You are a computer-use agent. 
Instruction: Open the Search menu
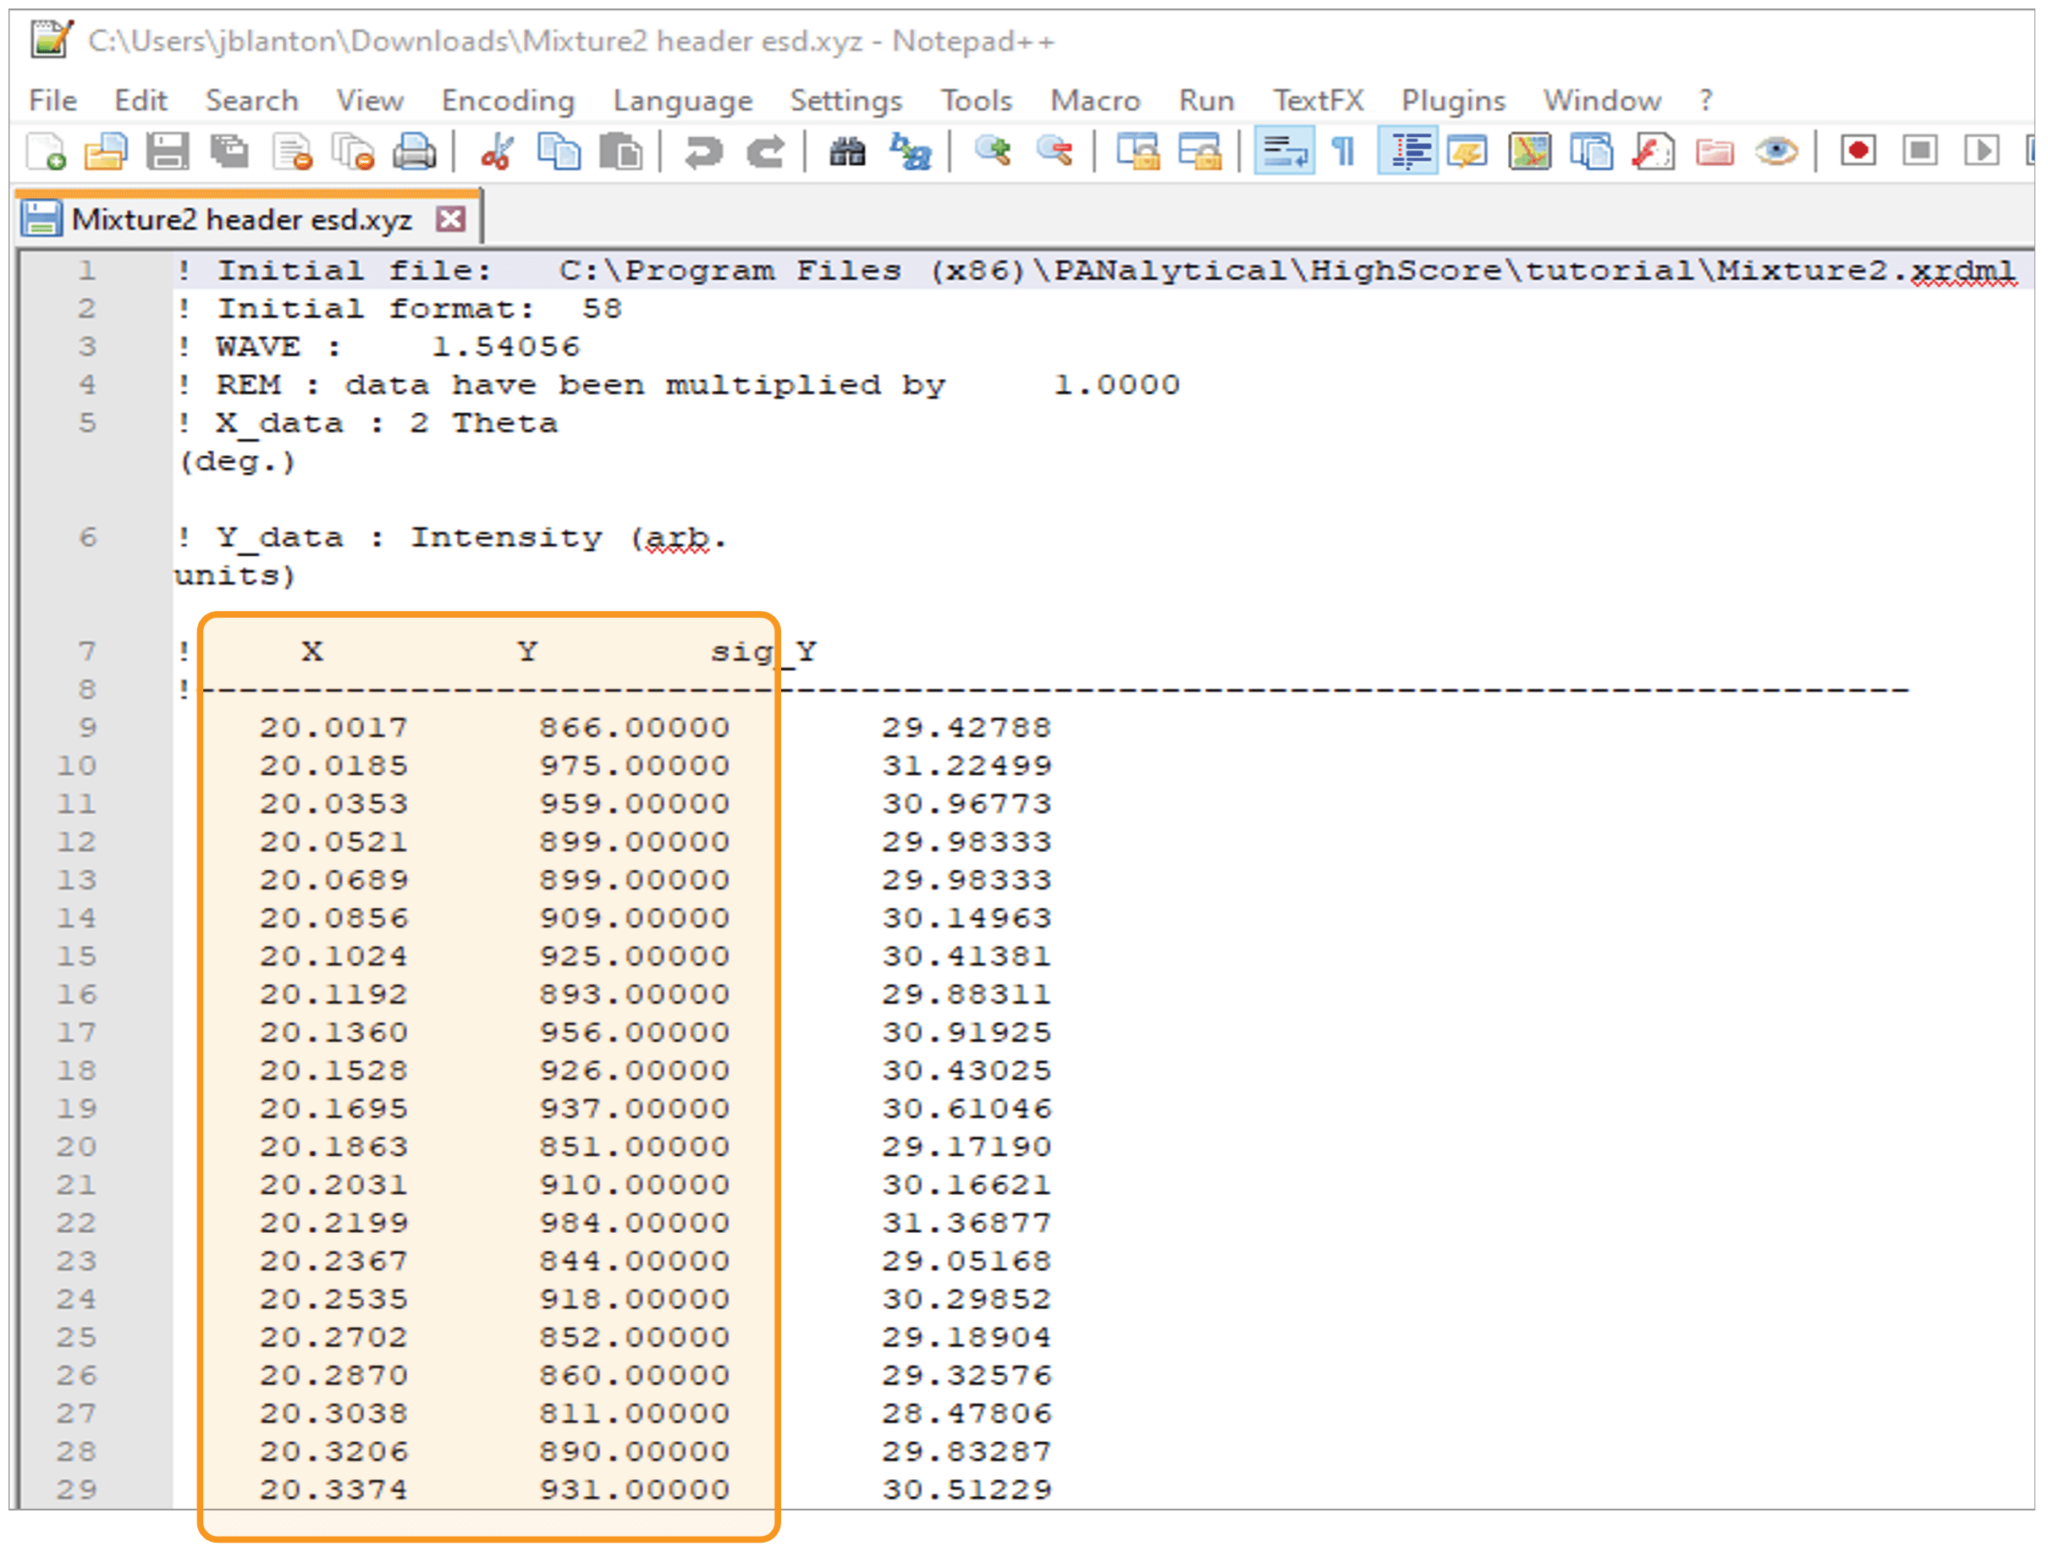point(251,100)
